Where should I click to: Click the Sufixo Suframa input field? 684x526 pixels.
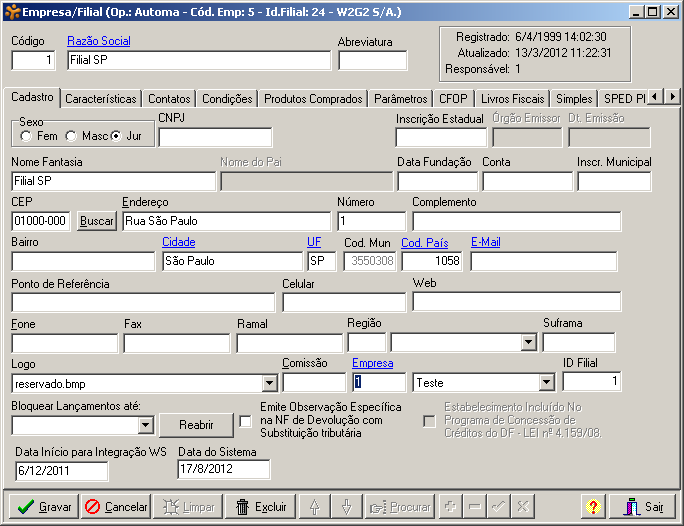579,342
